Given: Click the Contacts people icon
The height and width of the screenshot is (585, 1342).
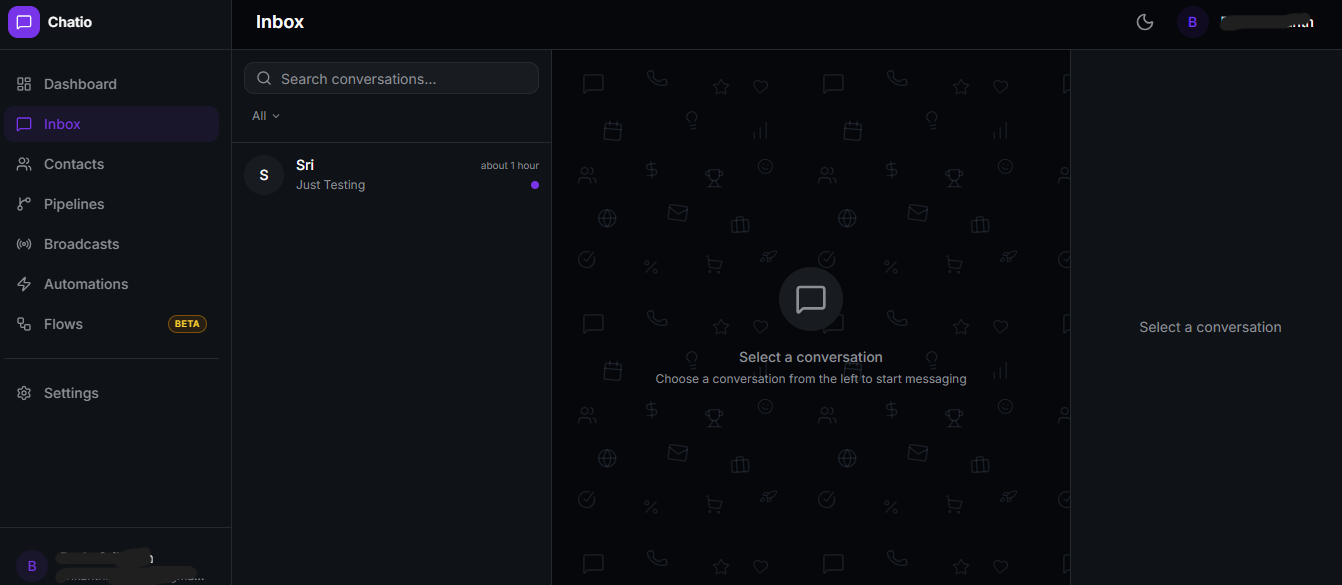Looking at the screenshot, I should pos(24,164).
